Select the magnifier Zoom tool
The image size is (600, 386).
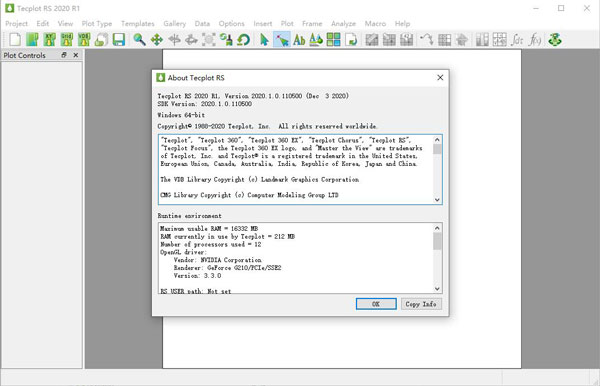click(139, 39)
